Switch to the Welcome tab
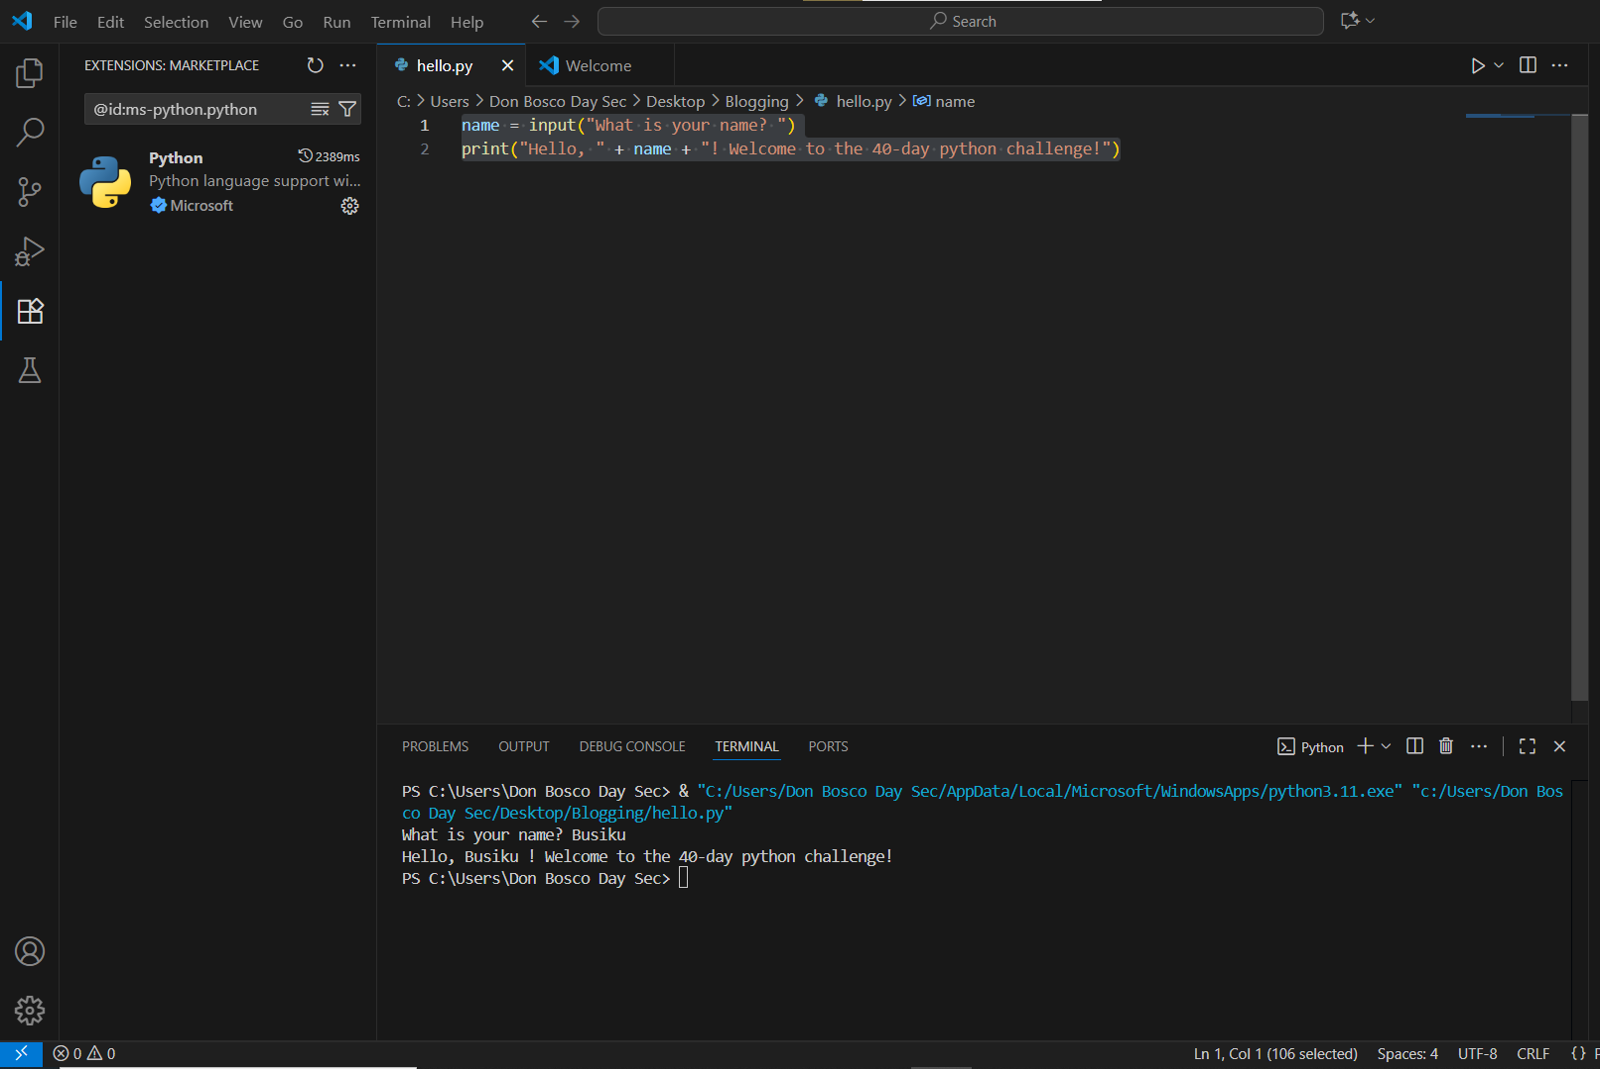1600x1069 pixels. click(x=598, y=66)
